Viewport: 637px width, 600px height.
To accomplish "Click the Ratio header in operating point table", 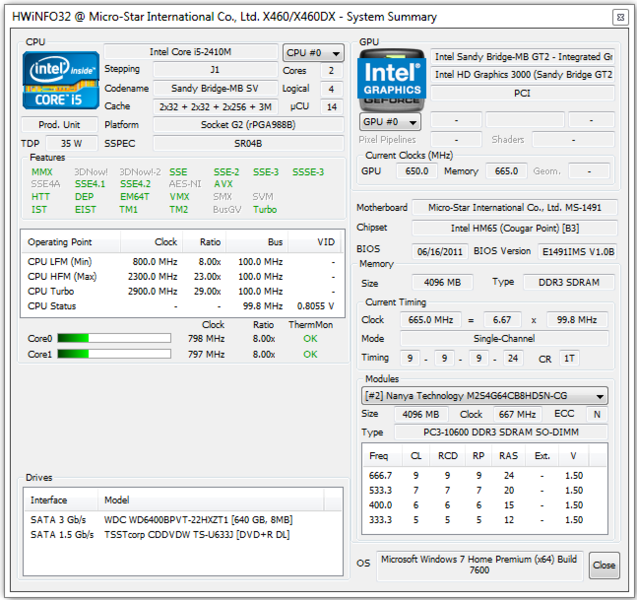I will [204, 242].
